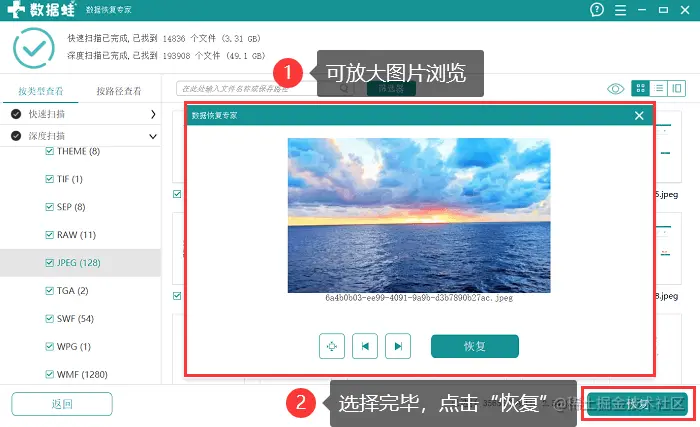This screenshot has width=700, height=427.
Task: Expand the 快速扫描 section arrow
Action: pos(153,114)
